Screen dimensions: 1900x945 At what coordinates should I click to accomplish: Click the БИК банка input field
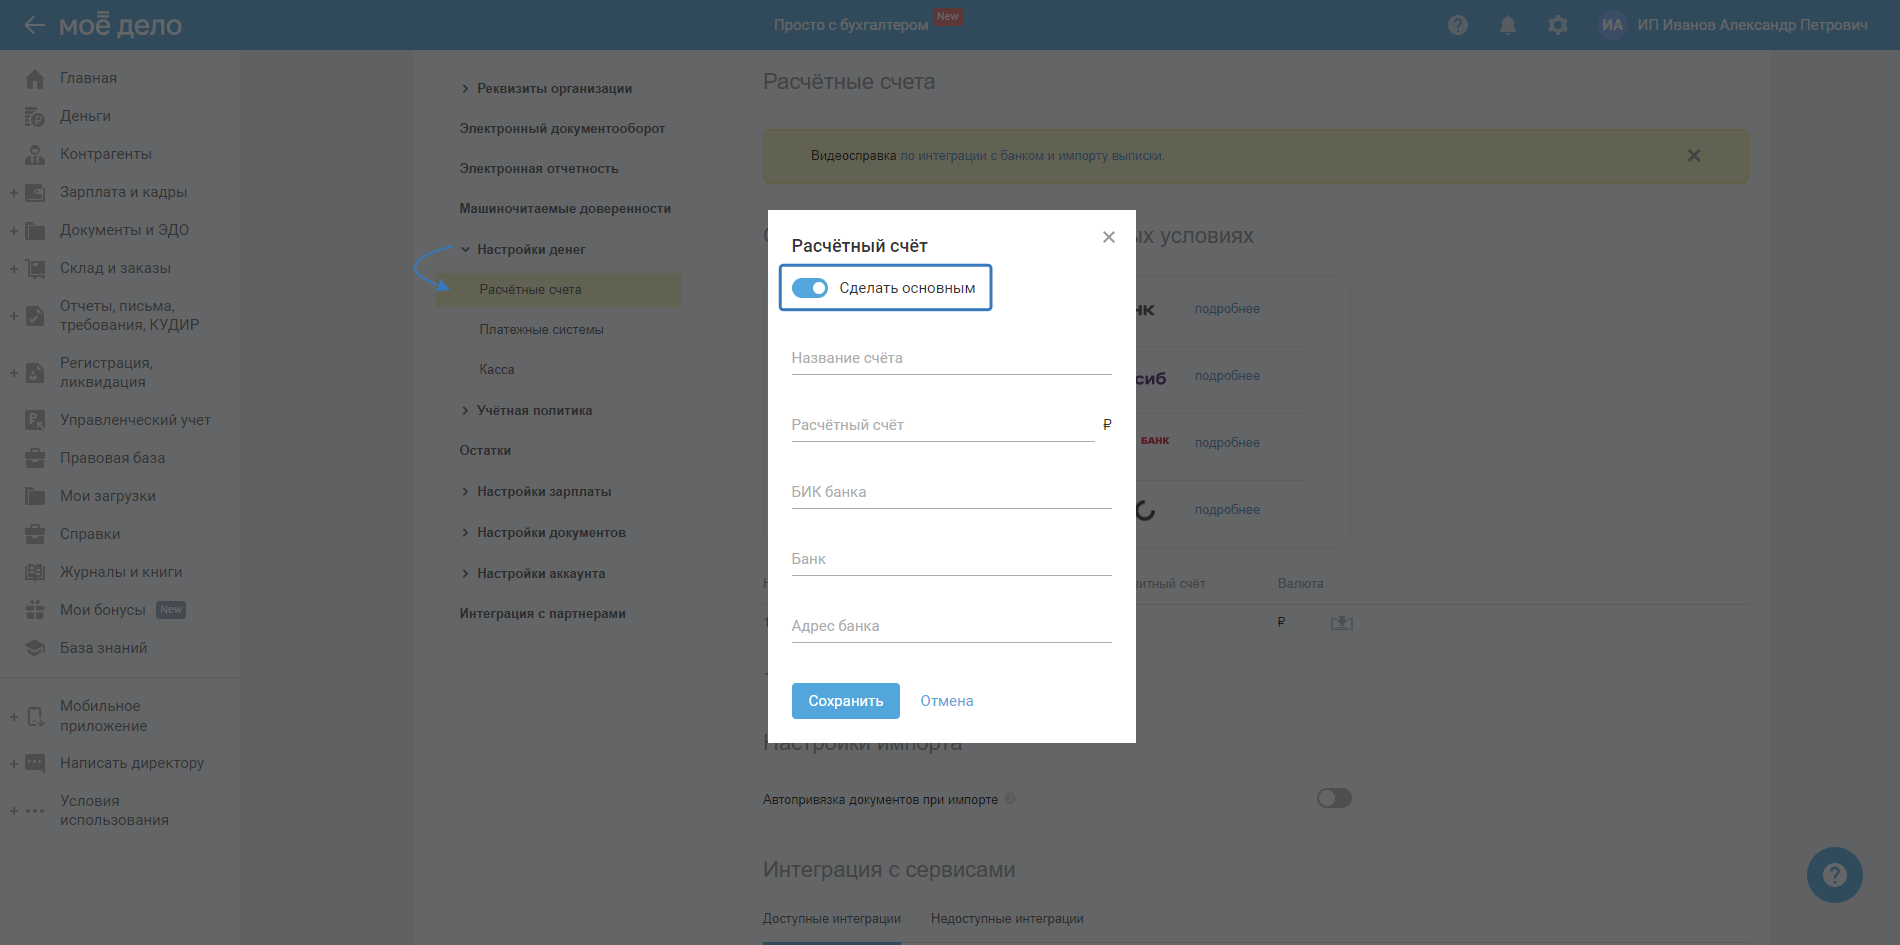tap(951, 493)
